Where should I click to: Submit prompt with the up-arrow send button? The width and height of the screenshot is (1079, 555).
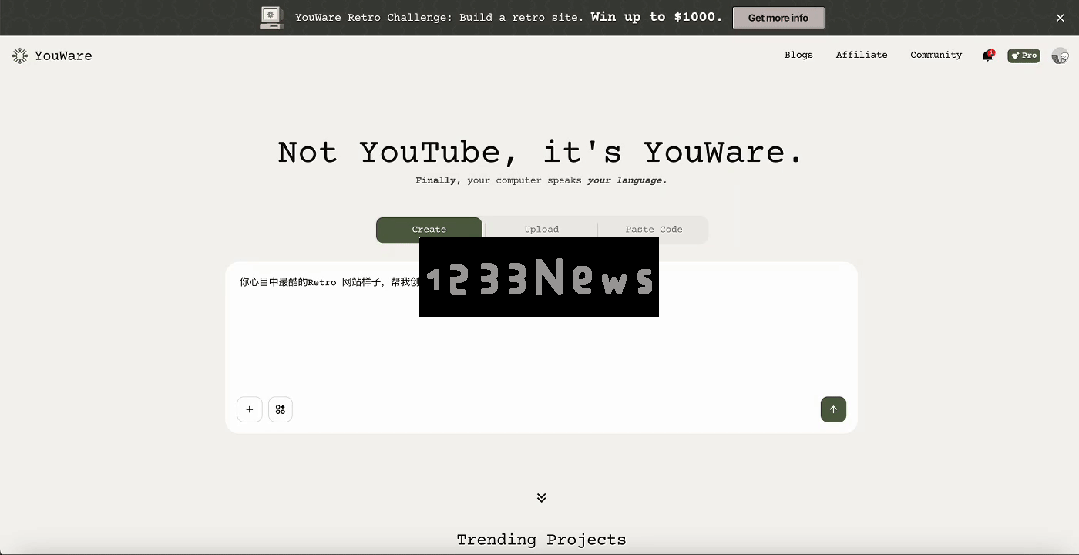point(833,409)
